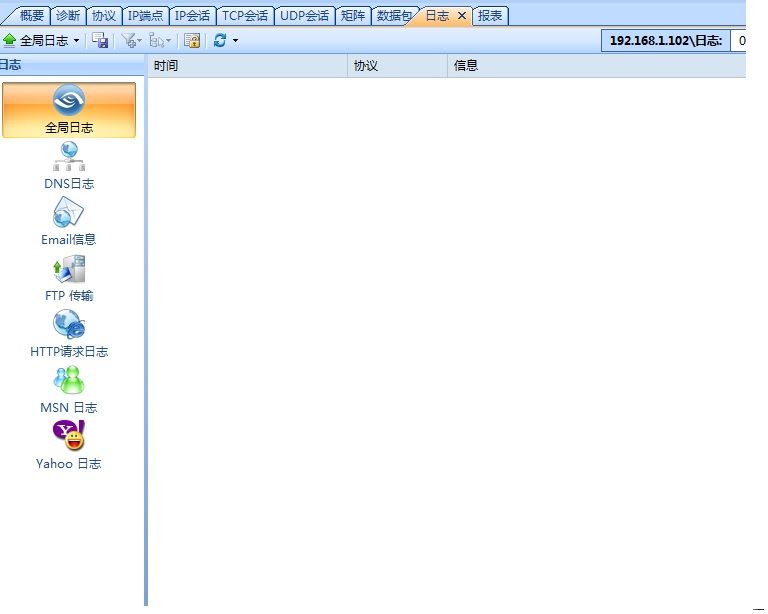Select the 全局日志 sidebar icon
Viewport: 768px width, 614px height.
pos(69,109)
